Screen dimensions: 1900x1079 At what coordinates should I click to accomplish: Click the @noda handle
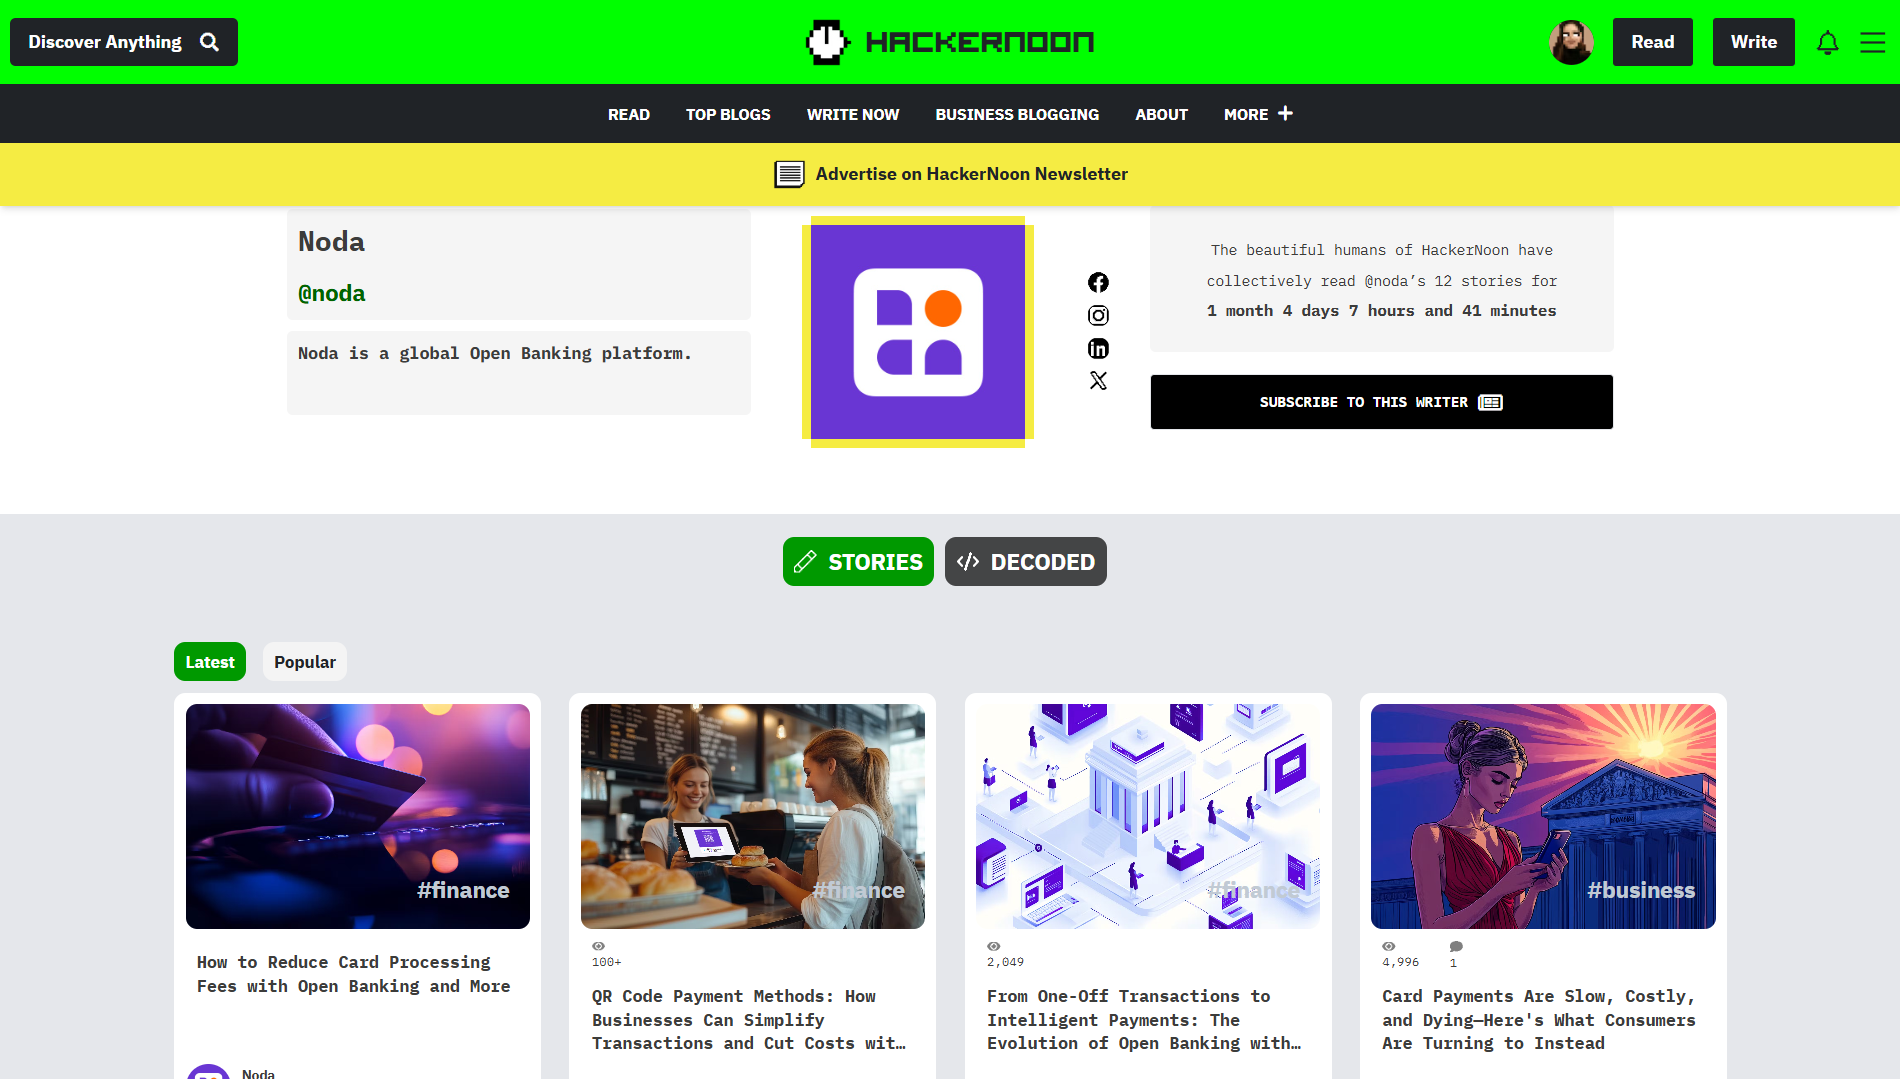tap(331, 293)
